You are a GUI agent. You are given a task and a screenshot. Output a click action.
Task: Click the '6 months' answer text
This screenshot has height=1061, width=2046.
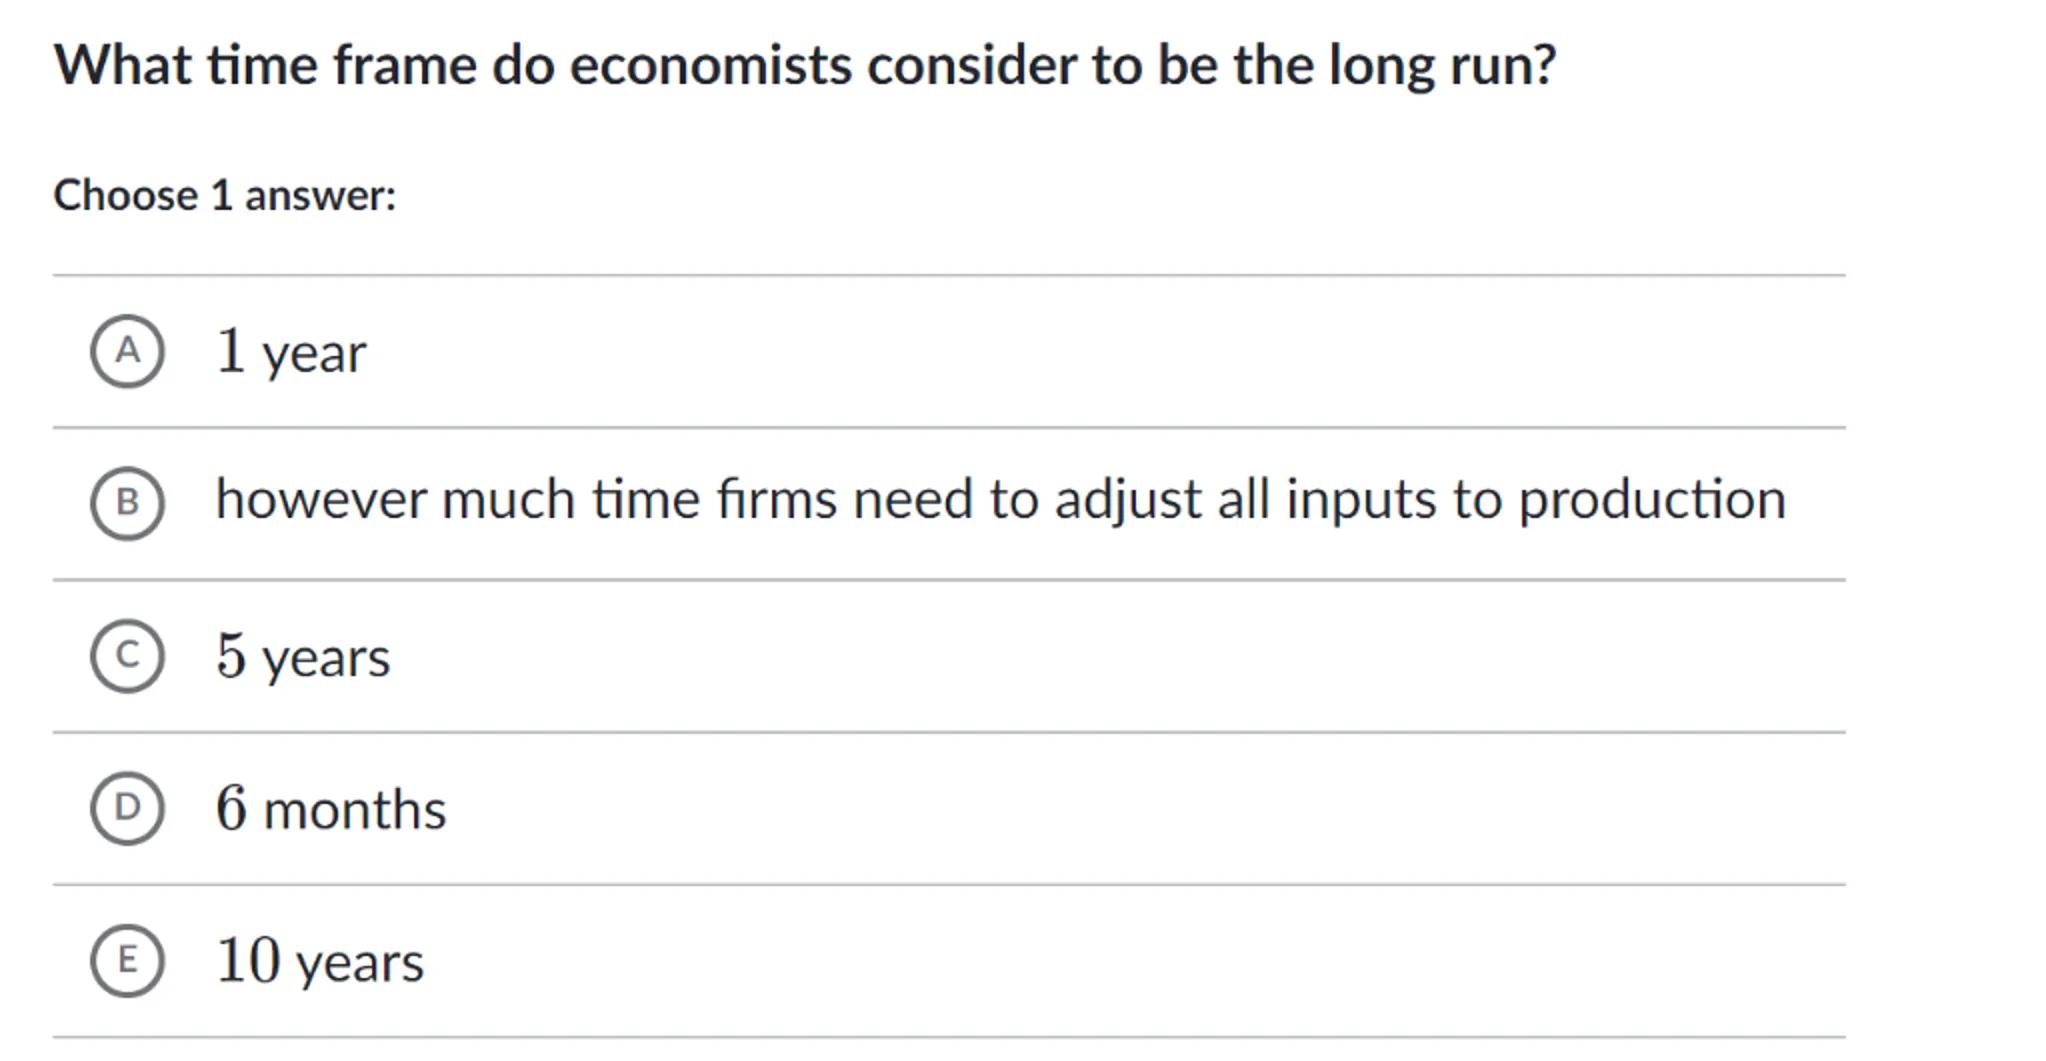(331, 809)
